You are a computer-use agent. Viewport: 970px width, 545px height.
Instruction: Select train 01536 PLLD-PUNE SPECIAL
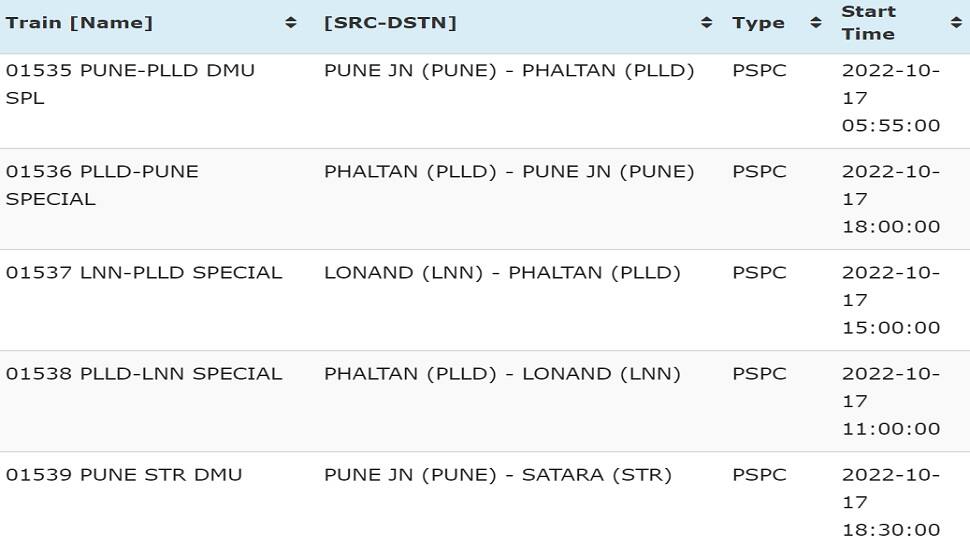(x=102, y=185)
